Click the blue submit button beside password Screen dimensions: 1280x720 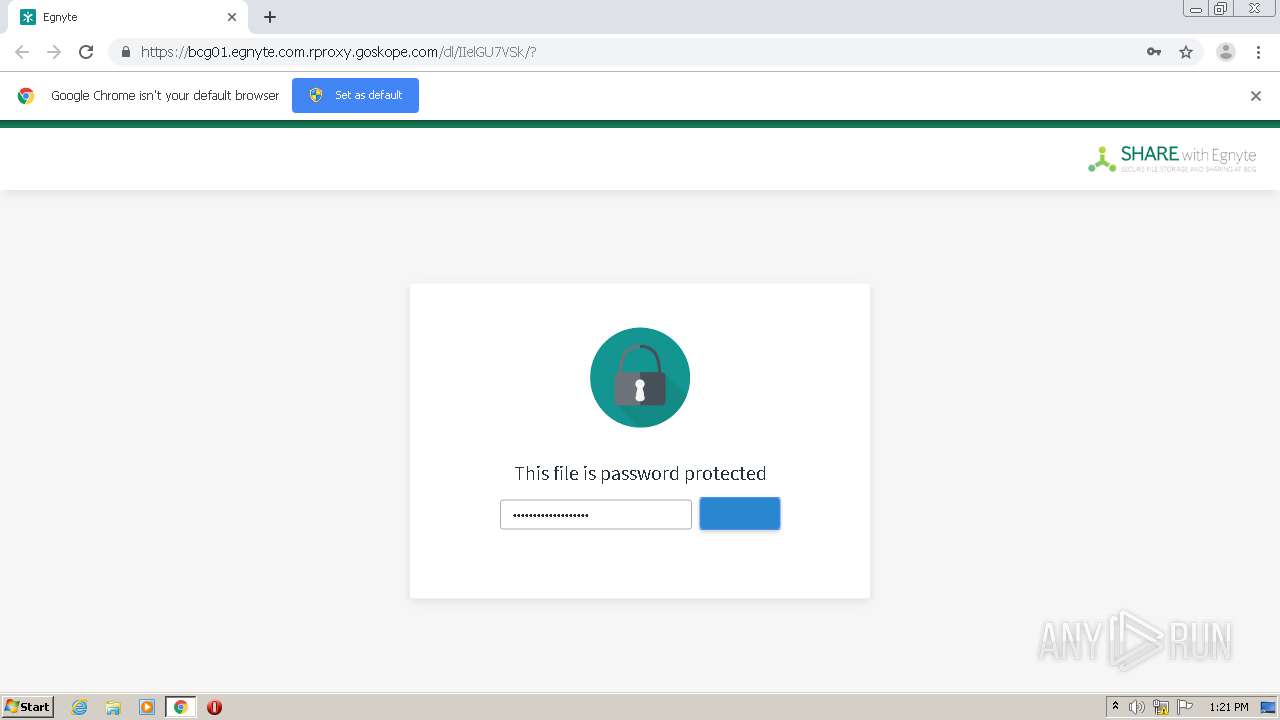[x=740, y=514]
